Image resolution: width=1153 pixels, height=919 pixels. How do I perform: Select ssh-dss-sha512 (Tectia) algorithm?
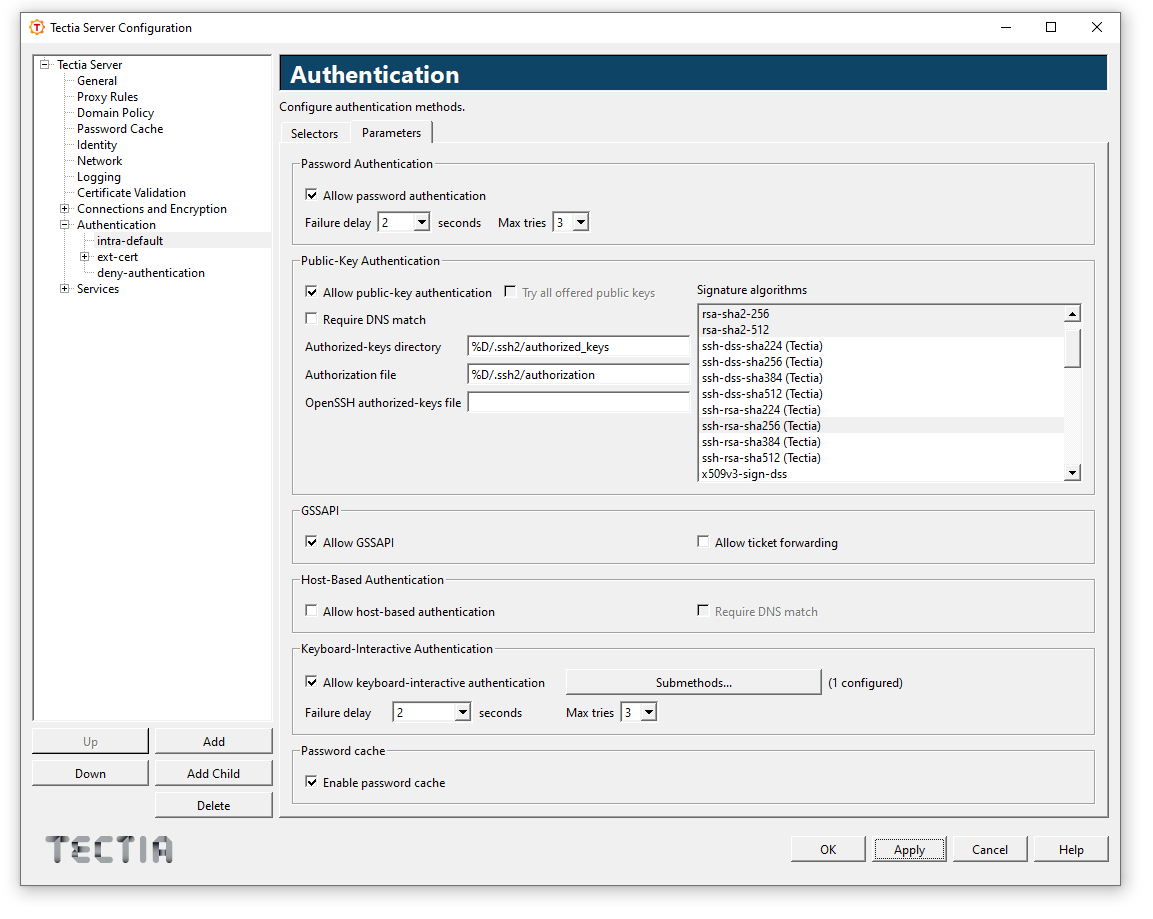pos(882,394)
